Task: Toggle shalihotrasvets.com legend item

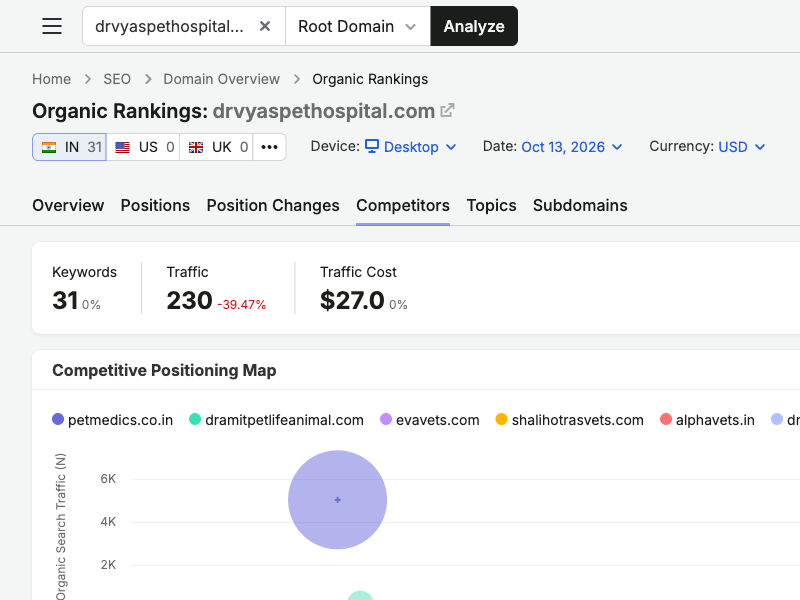Action: pos(569,420)
